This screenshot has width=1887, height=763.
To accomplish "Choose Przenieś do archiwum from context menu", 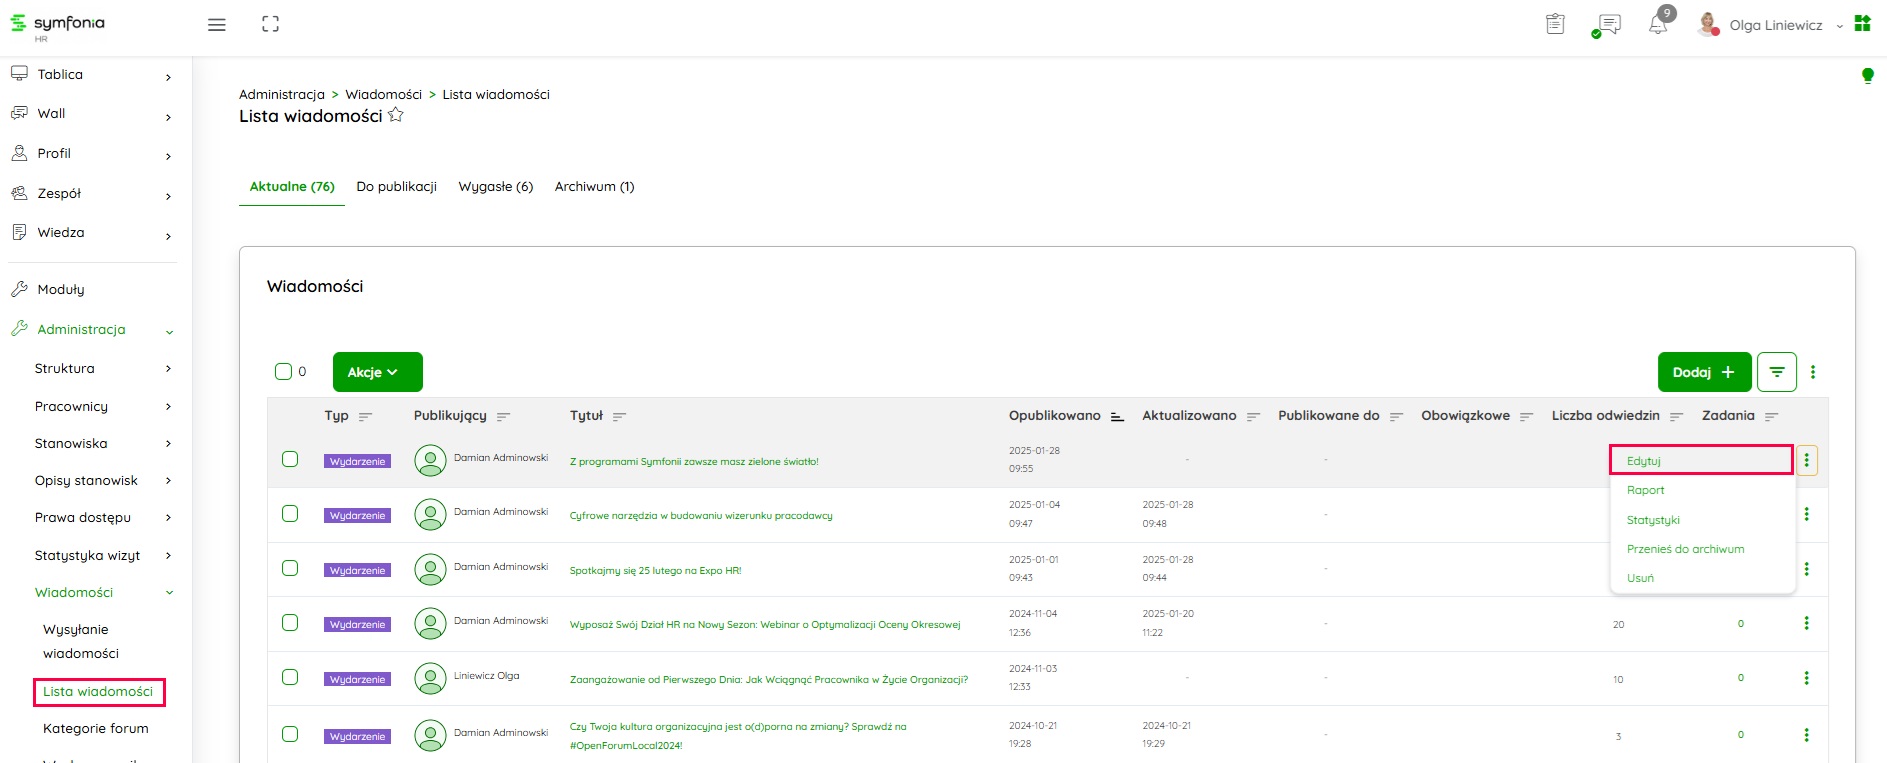I will coord(1685,549).
